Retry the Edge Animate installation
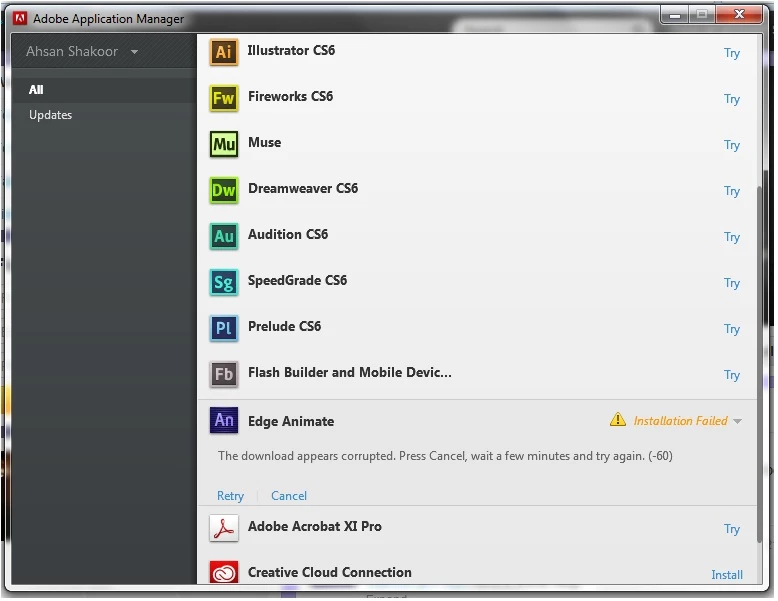The width and height of the screenshot is (778, 601). pyautogui.click(x=230, y=496)
